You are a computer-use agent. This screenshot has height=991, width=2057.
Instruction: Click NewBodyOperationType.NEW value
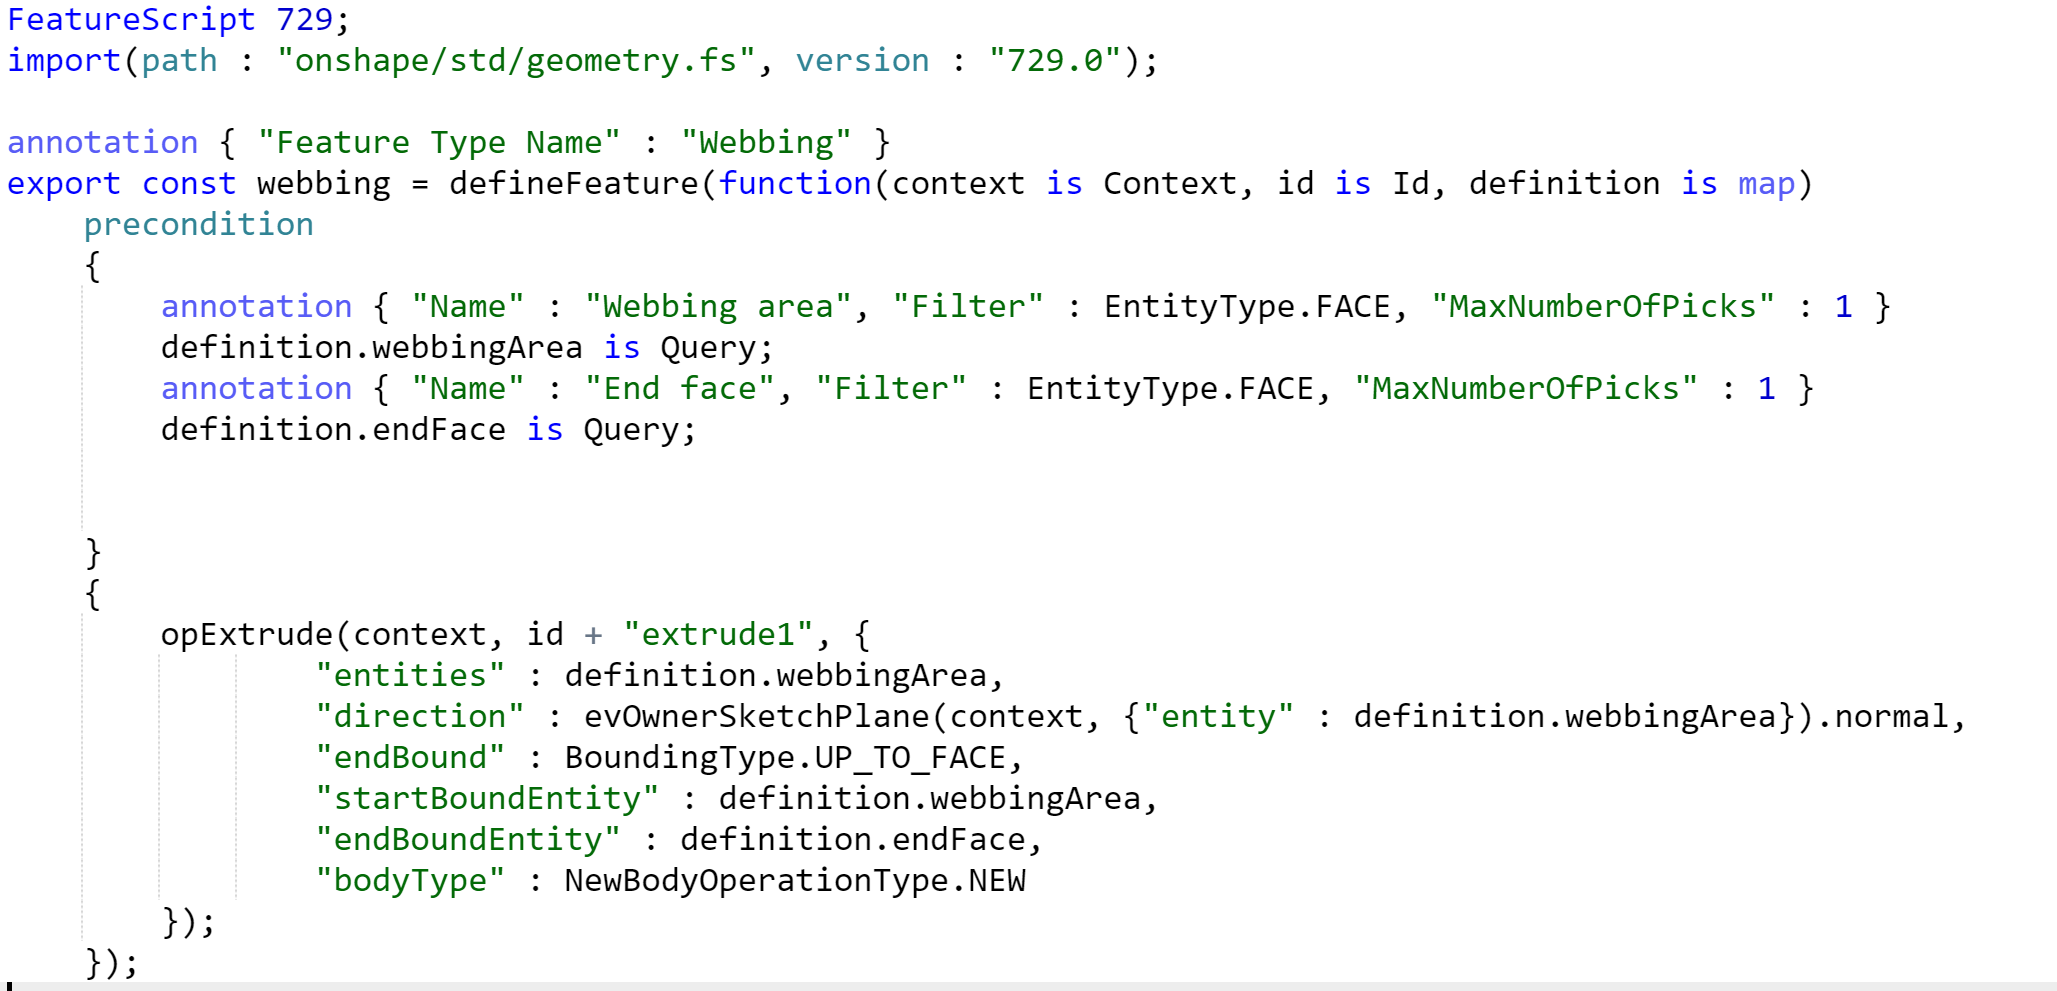coord(795,880)
